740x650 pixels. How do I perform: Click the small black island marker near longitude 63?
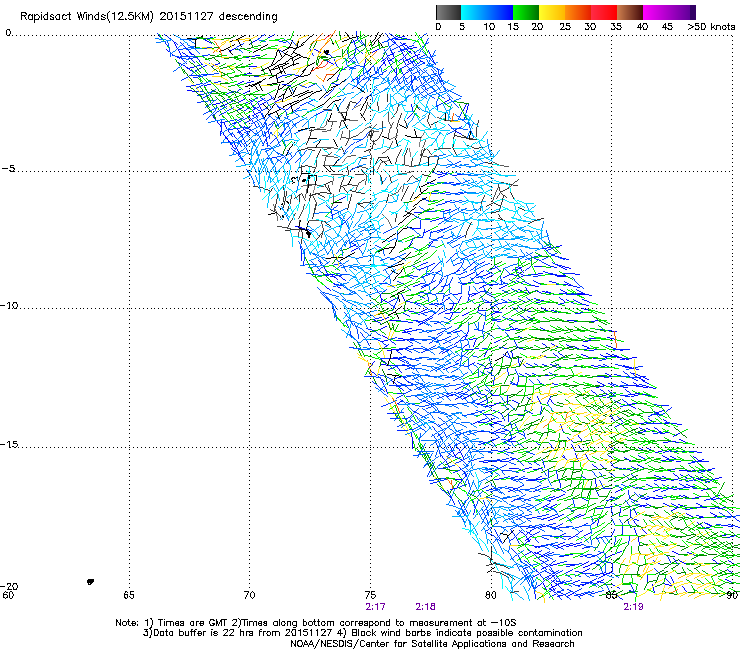point(90,582)
